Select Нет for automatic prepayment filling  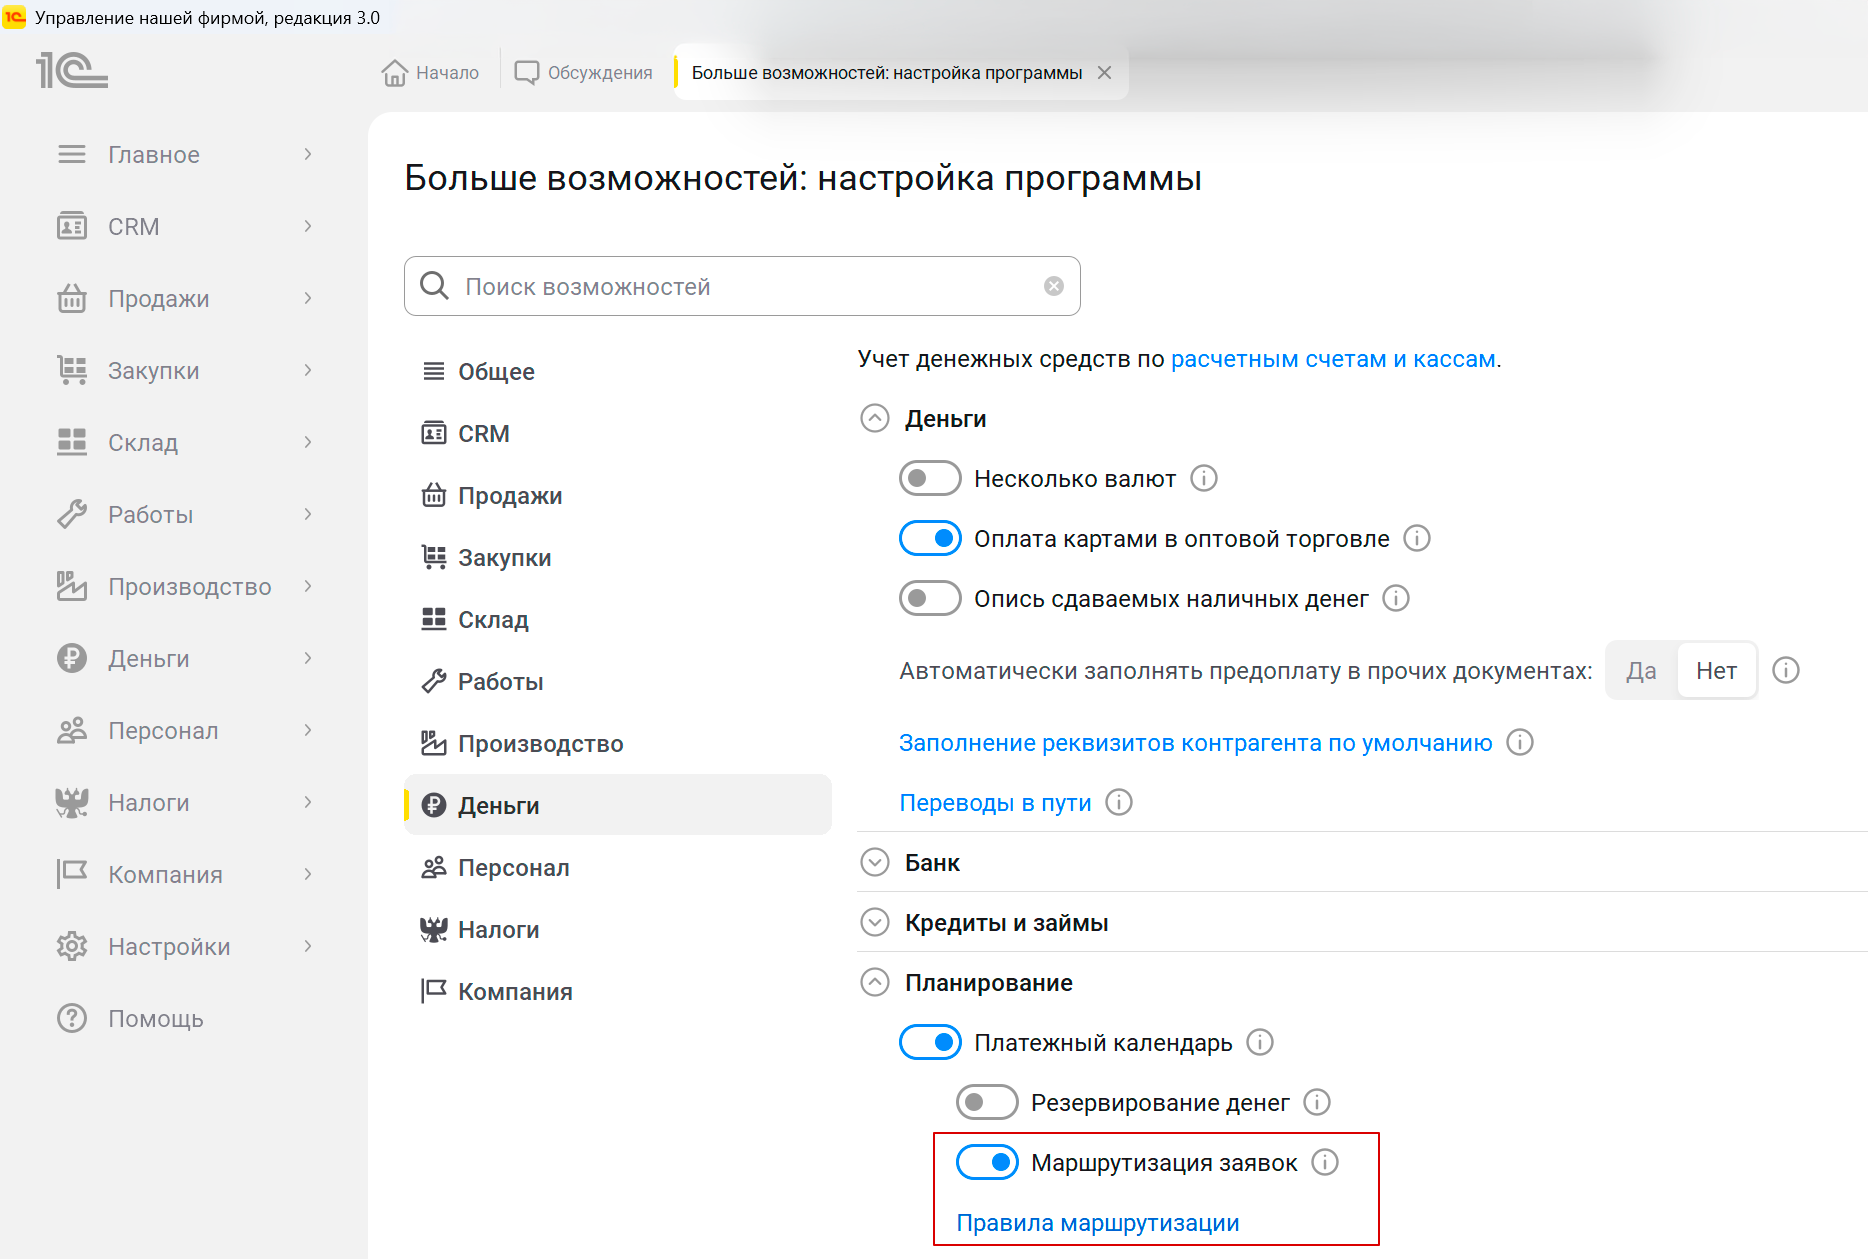coord(1716,670)
